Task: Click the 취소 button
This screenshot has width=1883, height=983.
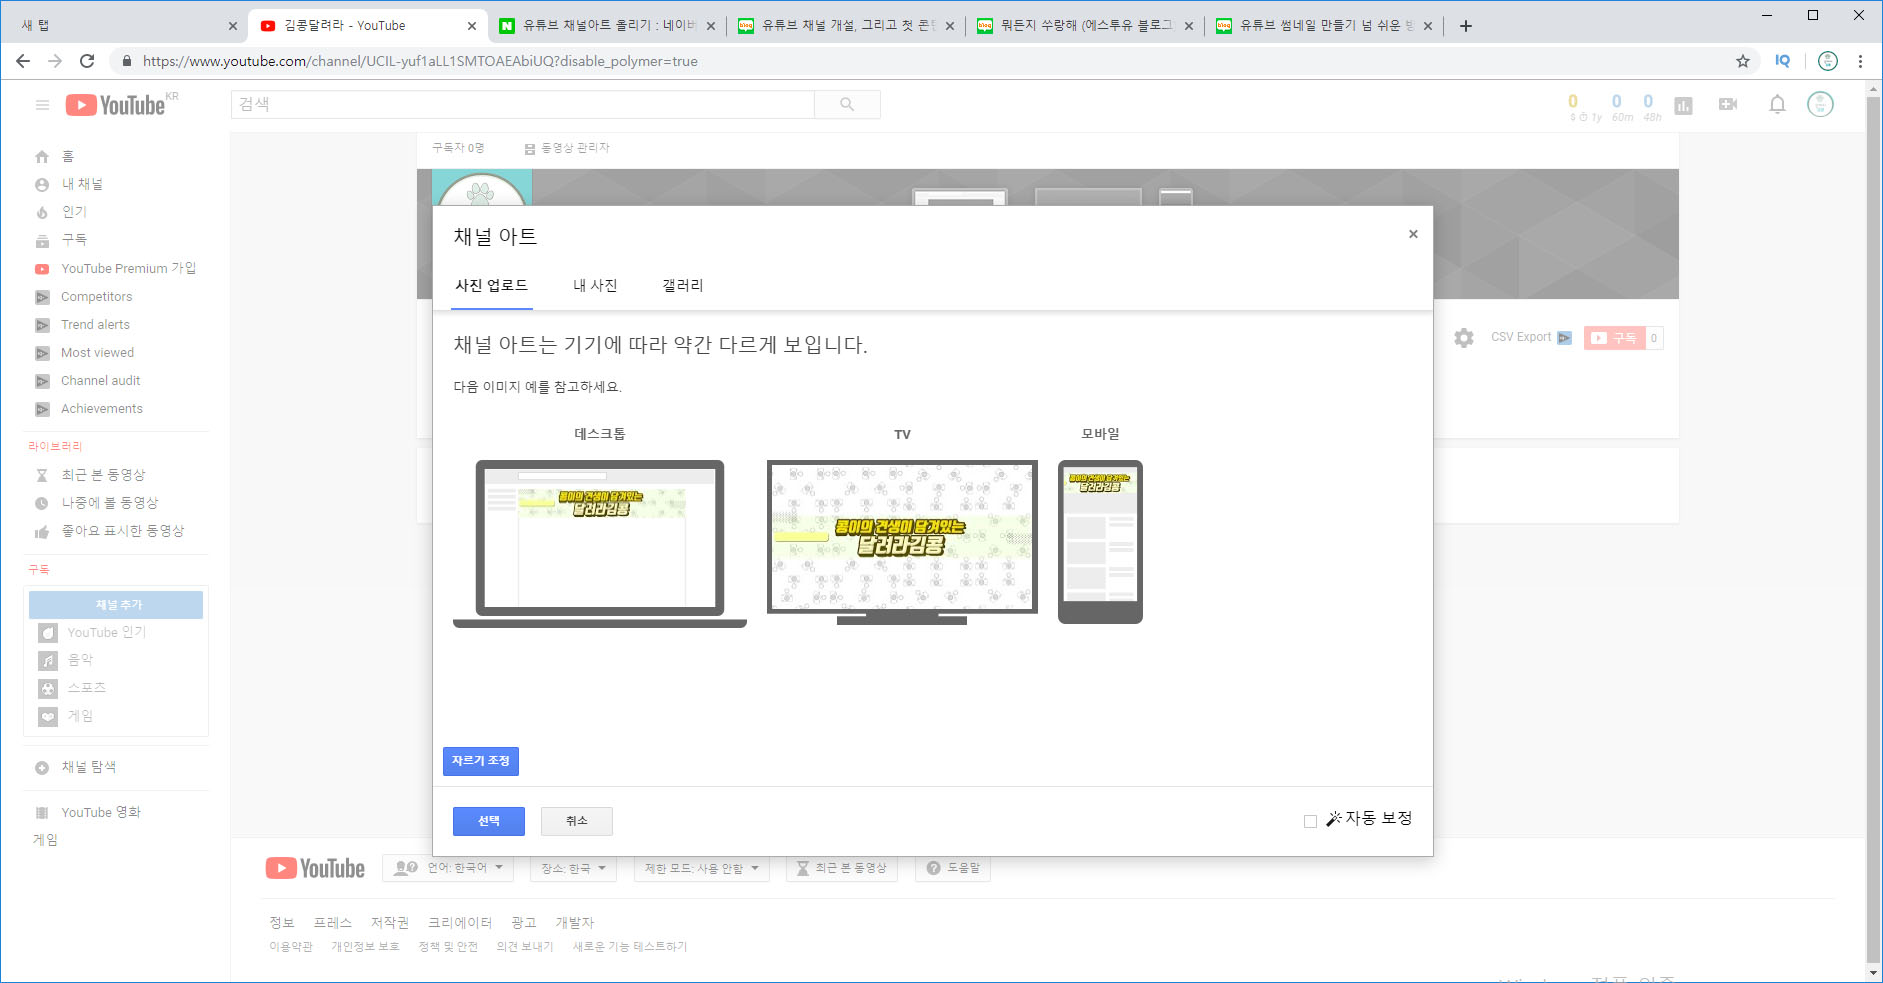Action: 577,821
